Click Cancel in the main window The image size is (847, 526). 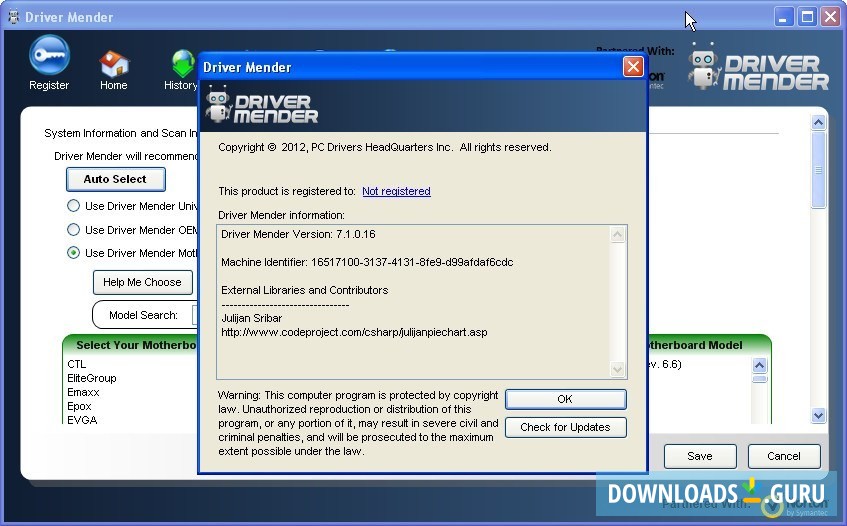click(784, 456)
